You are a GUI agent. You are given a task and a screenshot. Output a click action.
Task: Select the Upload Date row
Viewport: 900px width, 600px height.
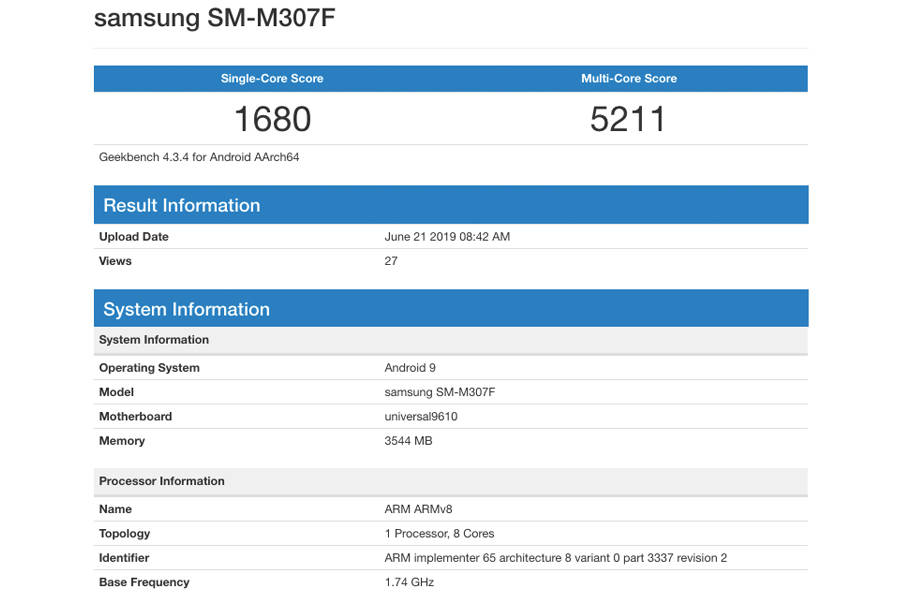tap(134, 237)
